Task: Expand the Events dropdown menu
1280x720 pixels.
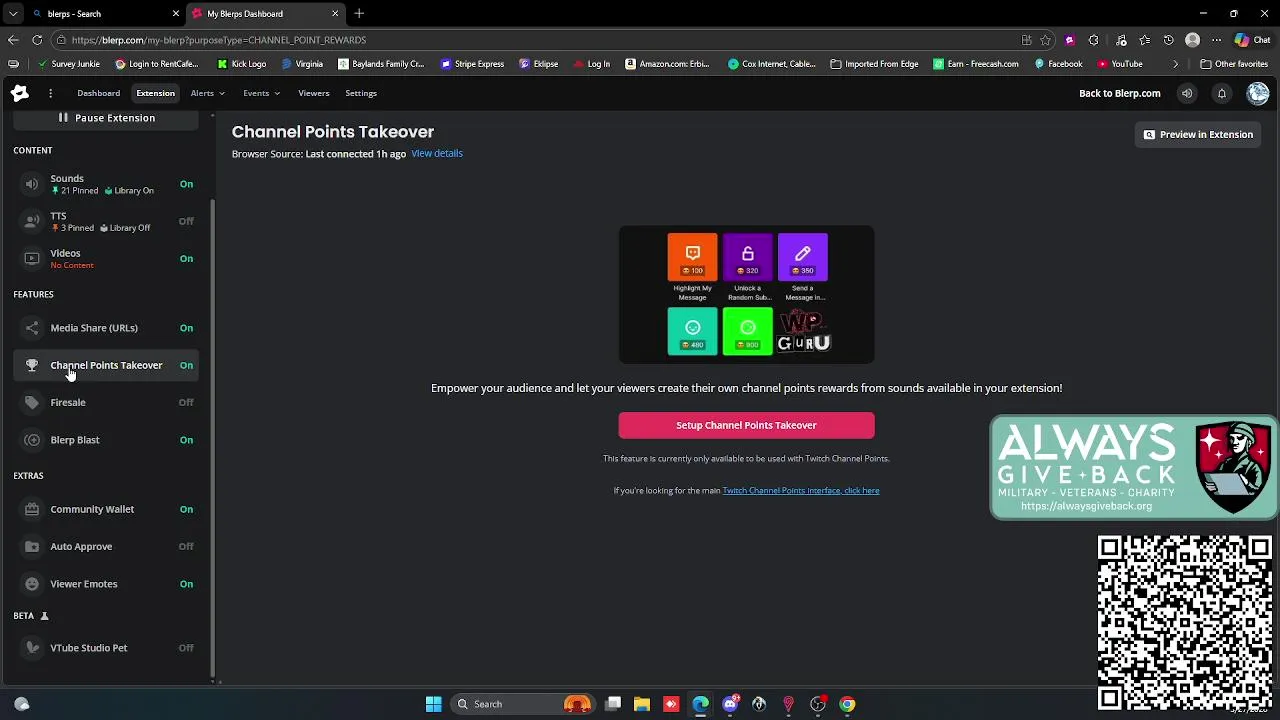Action: [x=261, y=93]
